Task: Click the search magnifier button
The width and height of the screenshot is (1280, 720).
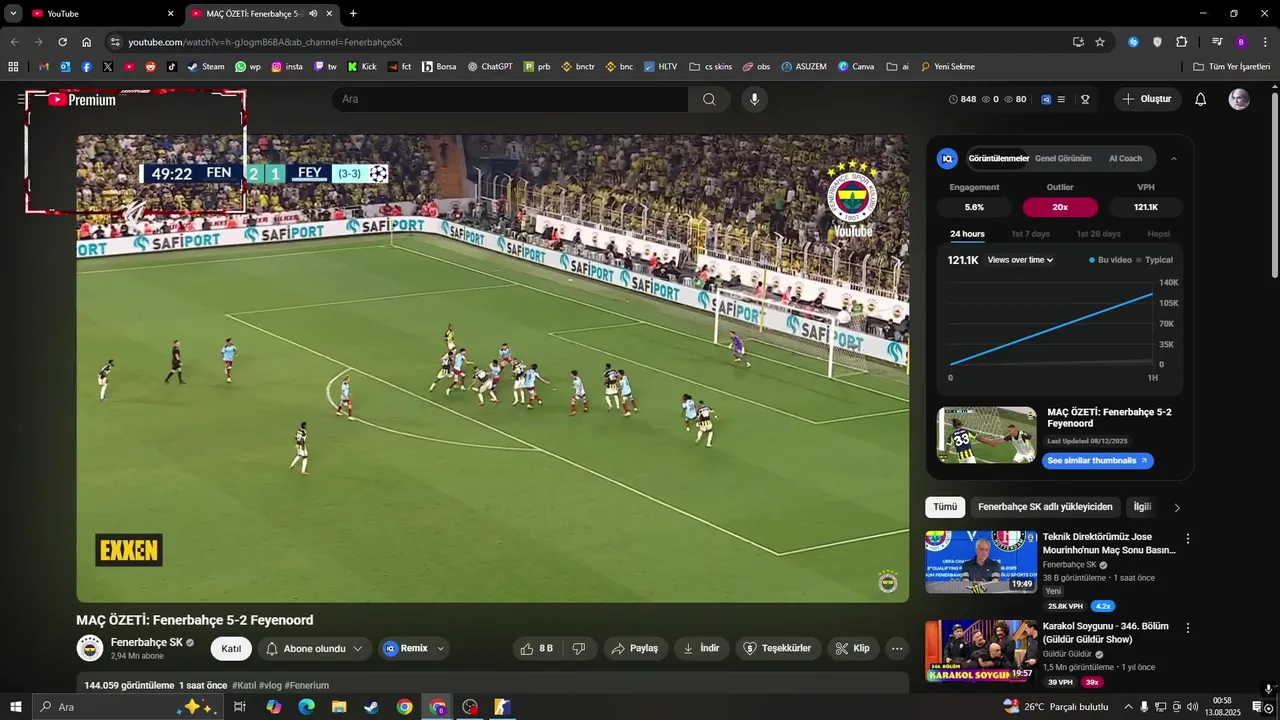Action: pyautogui.click(x=709, y=99)
